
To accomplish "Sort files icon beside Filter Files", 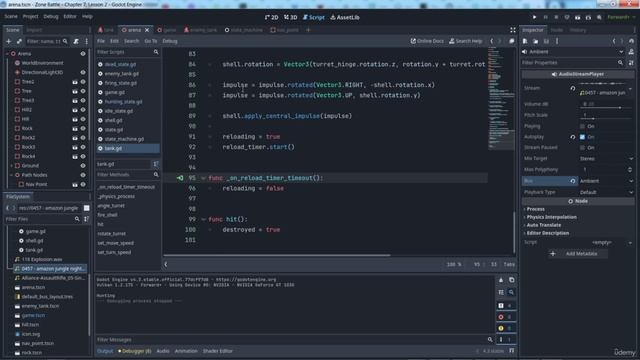I will 87,219.
